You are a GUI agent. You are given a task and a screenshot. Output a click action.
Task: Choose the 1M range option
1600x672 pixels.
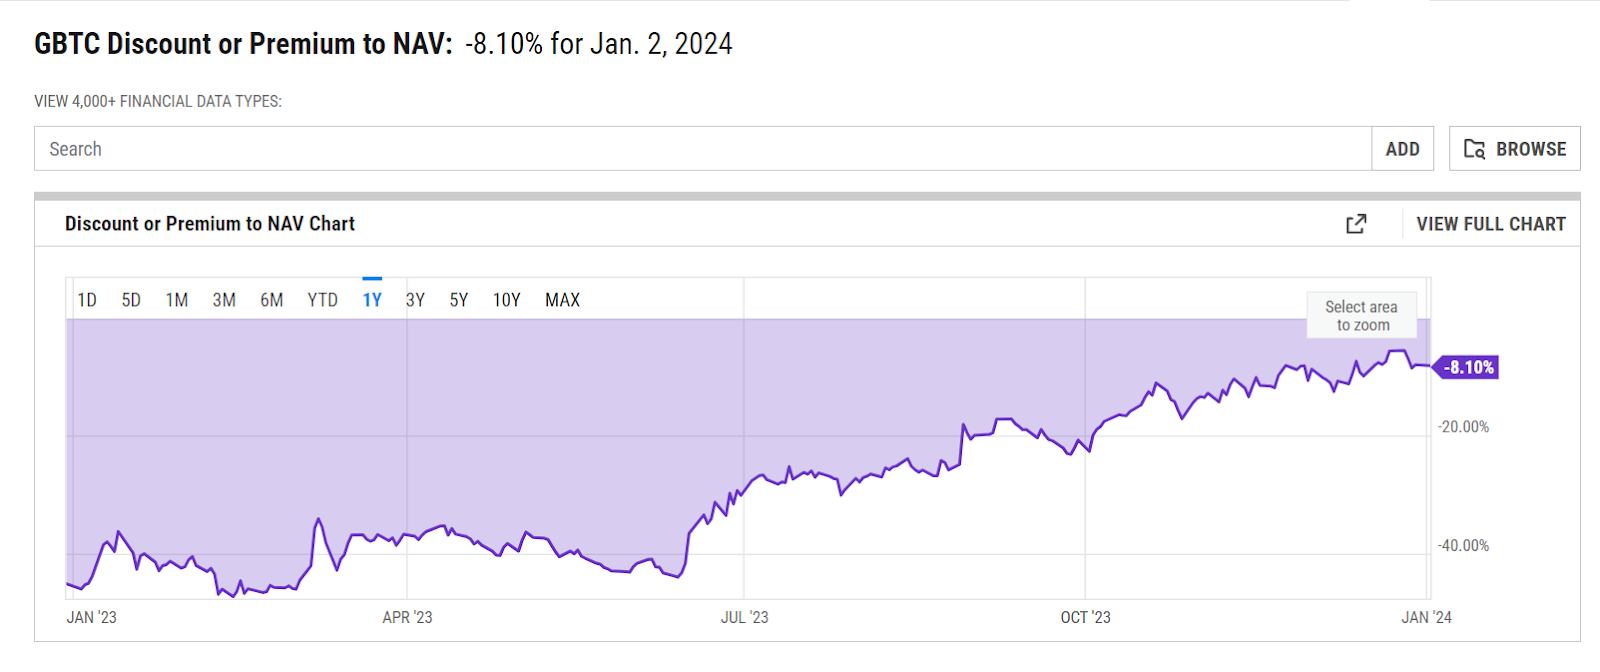(x=177, y=300)
